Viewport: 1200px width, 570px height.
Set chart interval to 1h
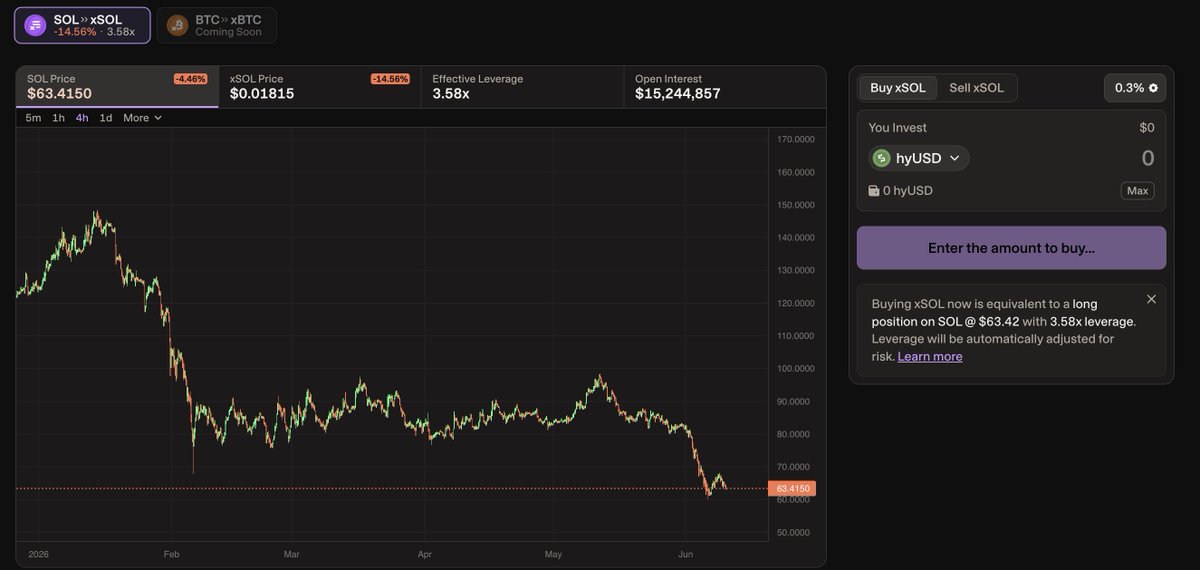tap(59, 118)
